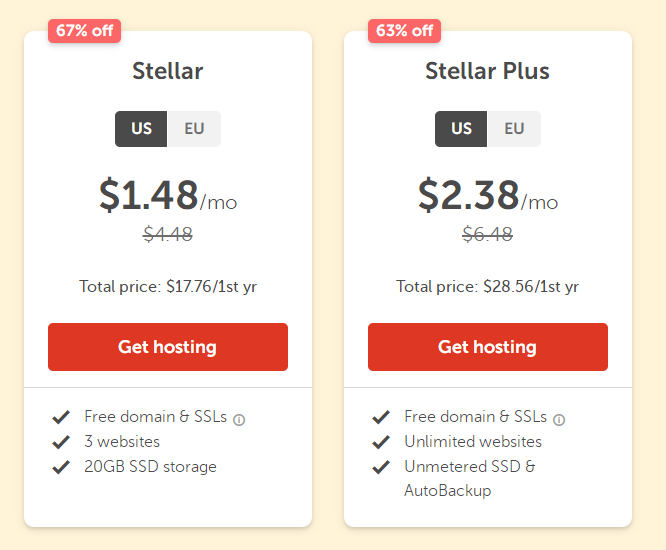This screenshot has height=550, width=666.
Task: Click info icon beside Stellar's Free domain & SSLs
Action: tap(239, 420)
